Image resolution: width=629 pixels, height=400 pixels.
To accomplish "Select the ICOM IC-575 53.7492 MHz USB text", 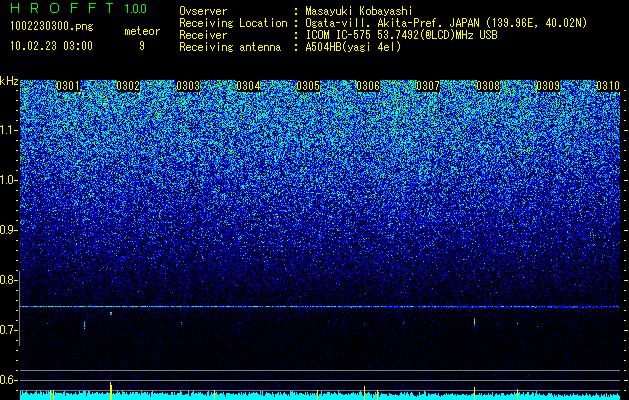I will coord(401,35).
